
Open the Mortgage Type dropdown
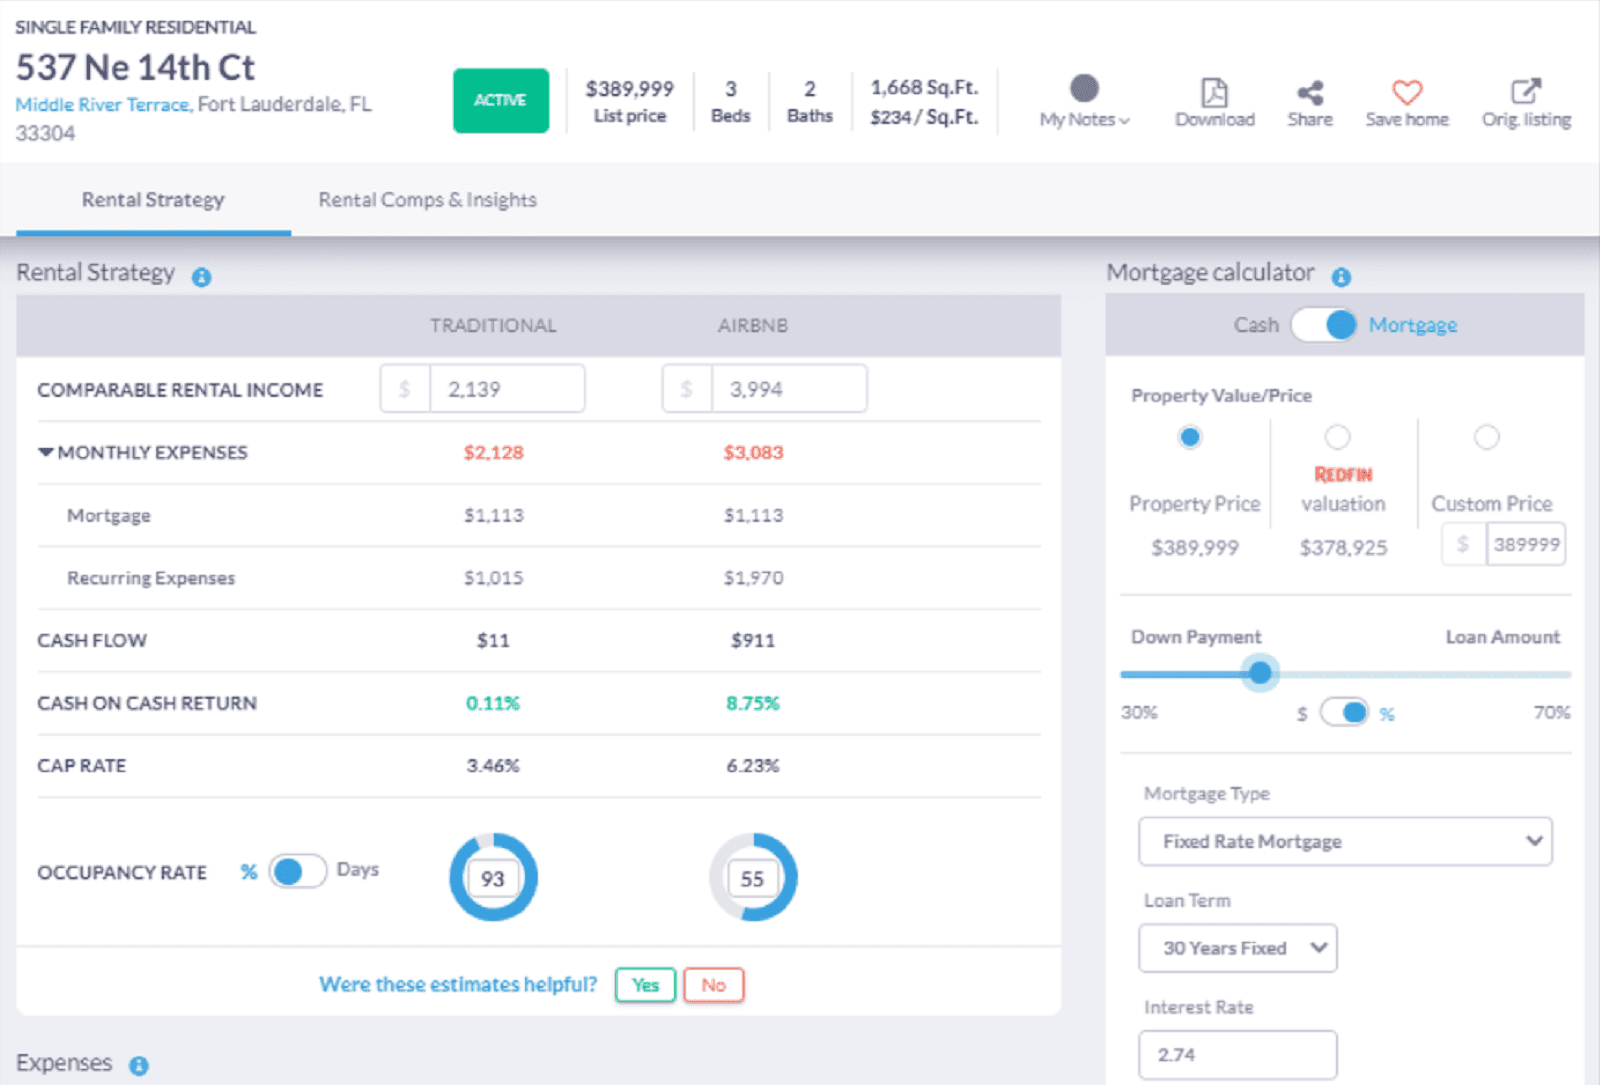point(1344,841)
